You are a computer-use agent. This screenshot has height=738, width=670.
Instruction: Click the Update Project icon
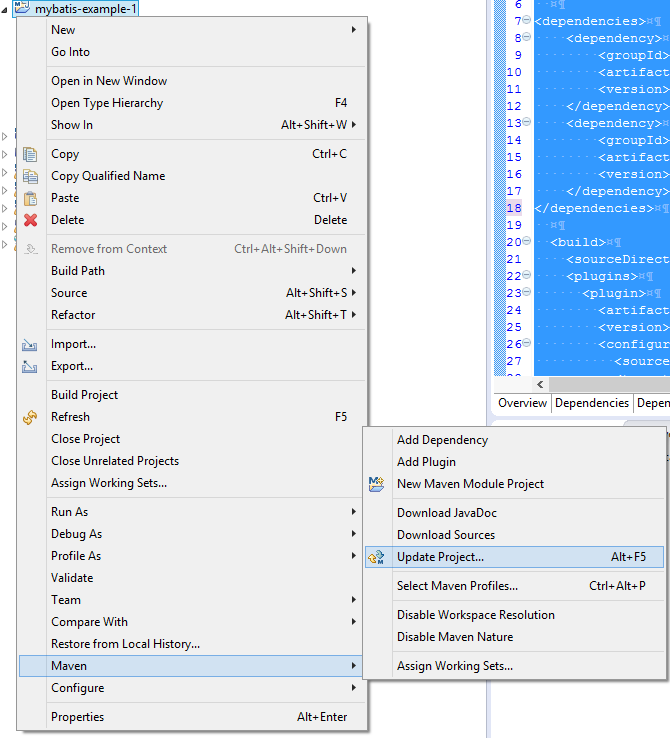(x=376, y=557)
